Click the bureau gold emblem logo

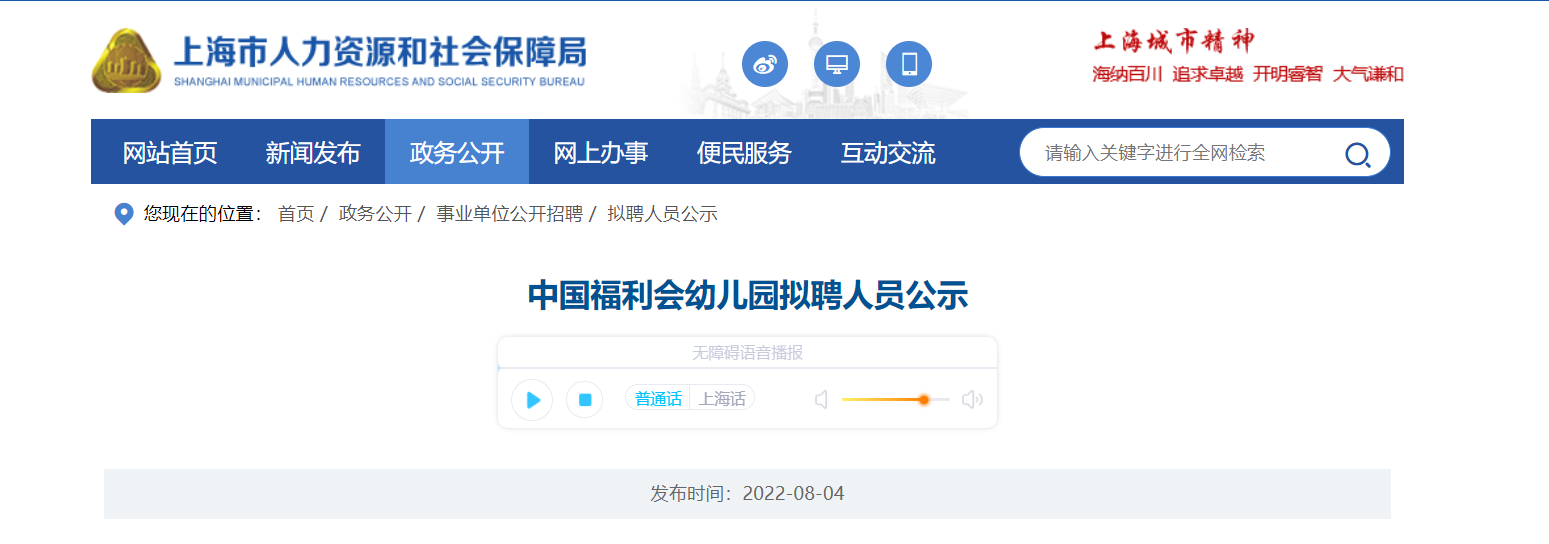click(126, 61)
